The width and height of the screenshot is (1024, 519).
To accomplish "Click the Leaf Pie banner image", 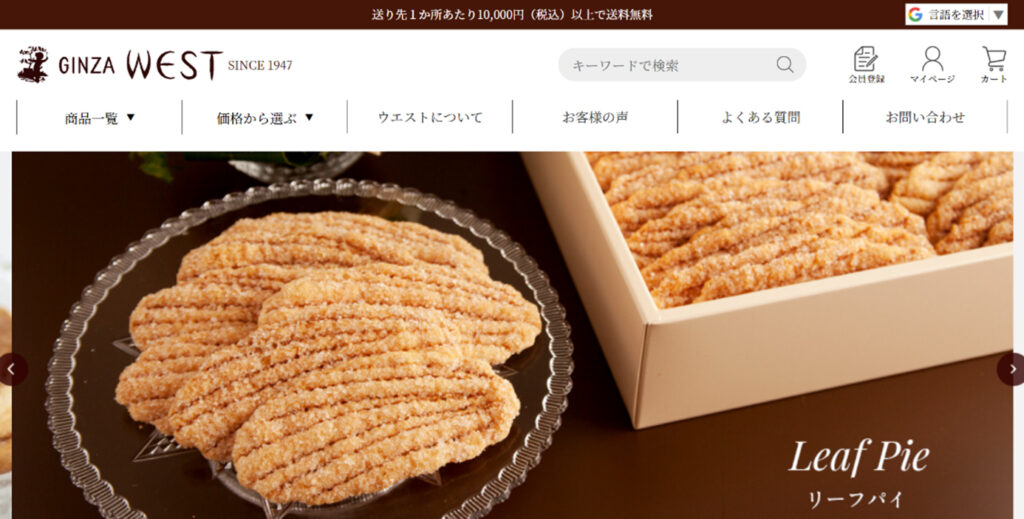I will (x=512, y=336).
